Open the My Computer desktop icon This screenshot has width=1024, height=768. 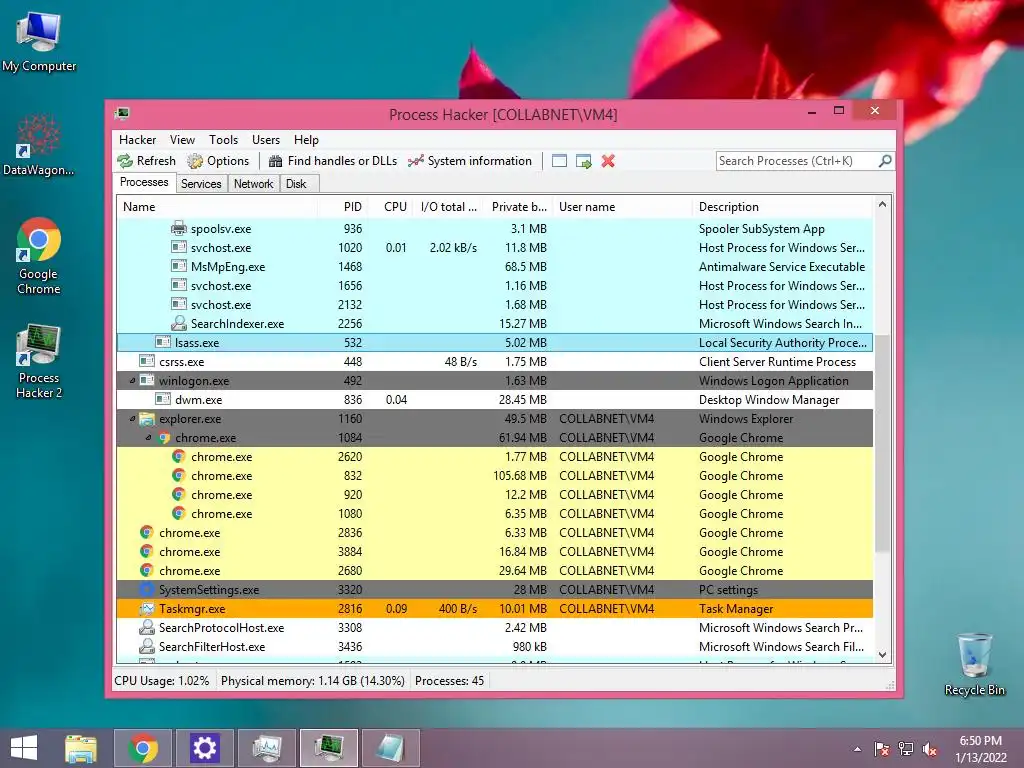(39, 42)
